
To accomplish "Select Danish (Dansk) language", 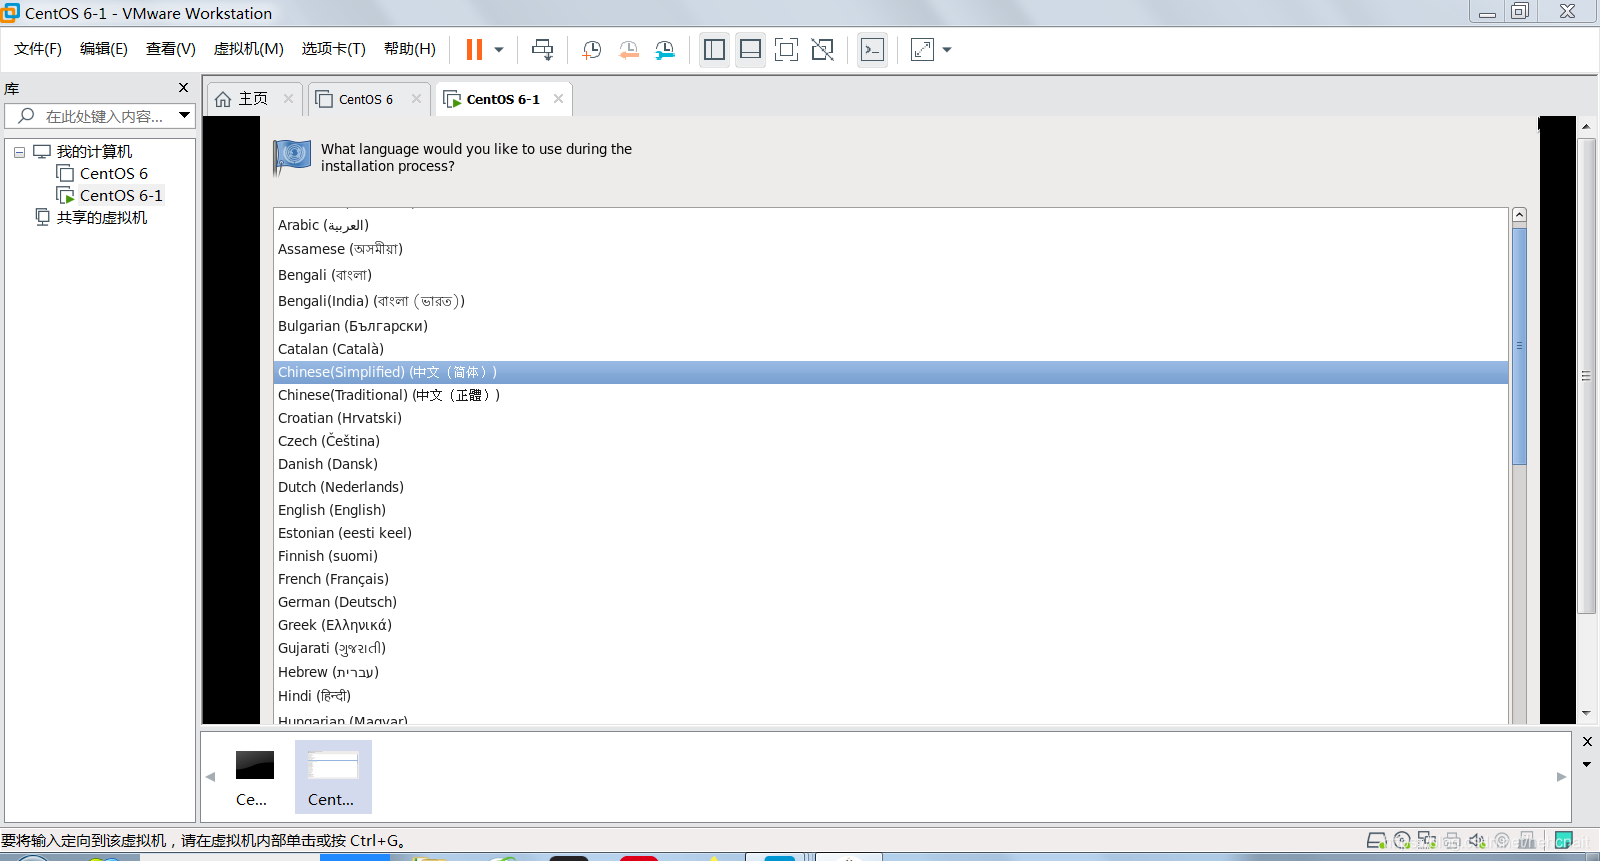I will (x=890, y=464).
